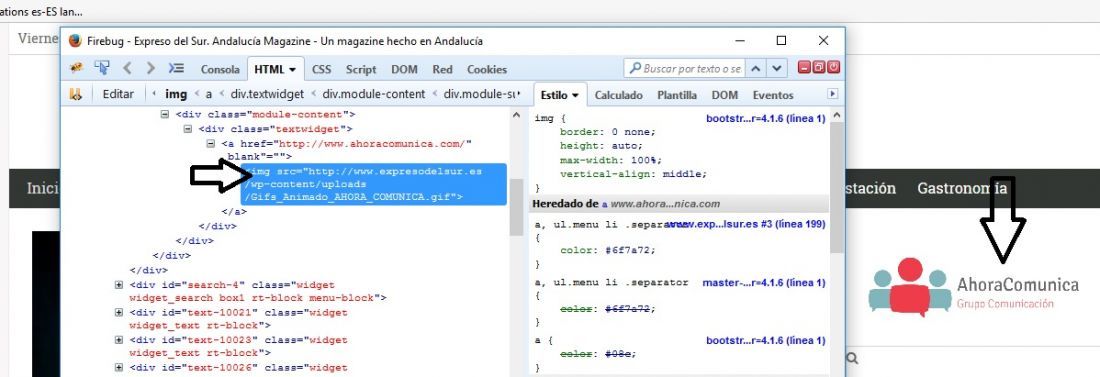Open the Estilo side panel options dropdown
The image size is (1100, 377).
(575, 95)
